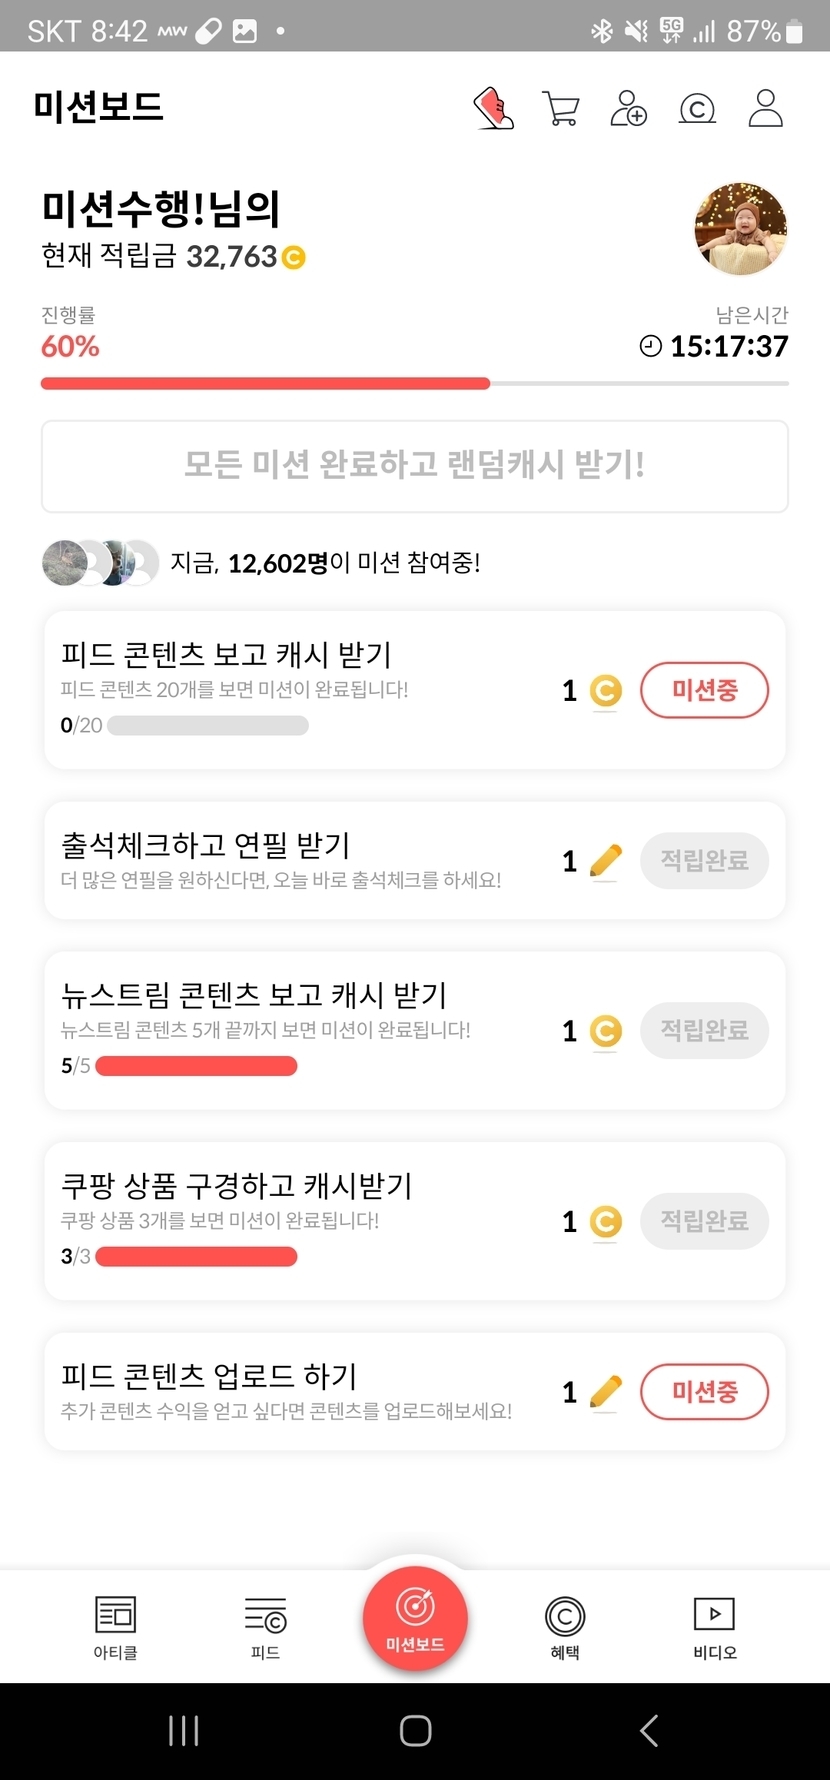Screen dimensions: 830x1780
Task: Open the shopping cart
Action: coord(561,109)
